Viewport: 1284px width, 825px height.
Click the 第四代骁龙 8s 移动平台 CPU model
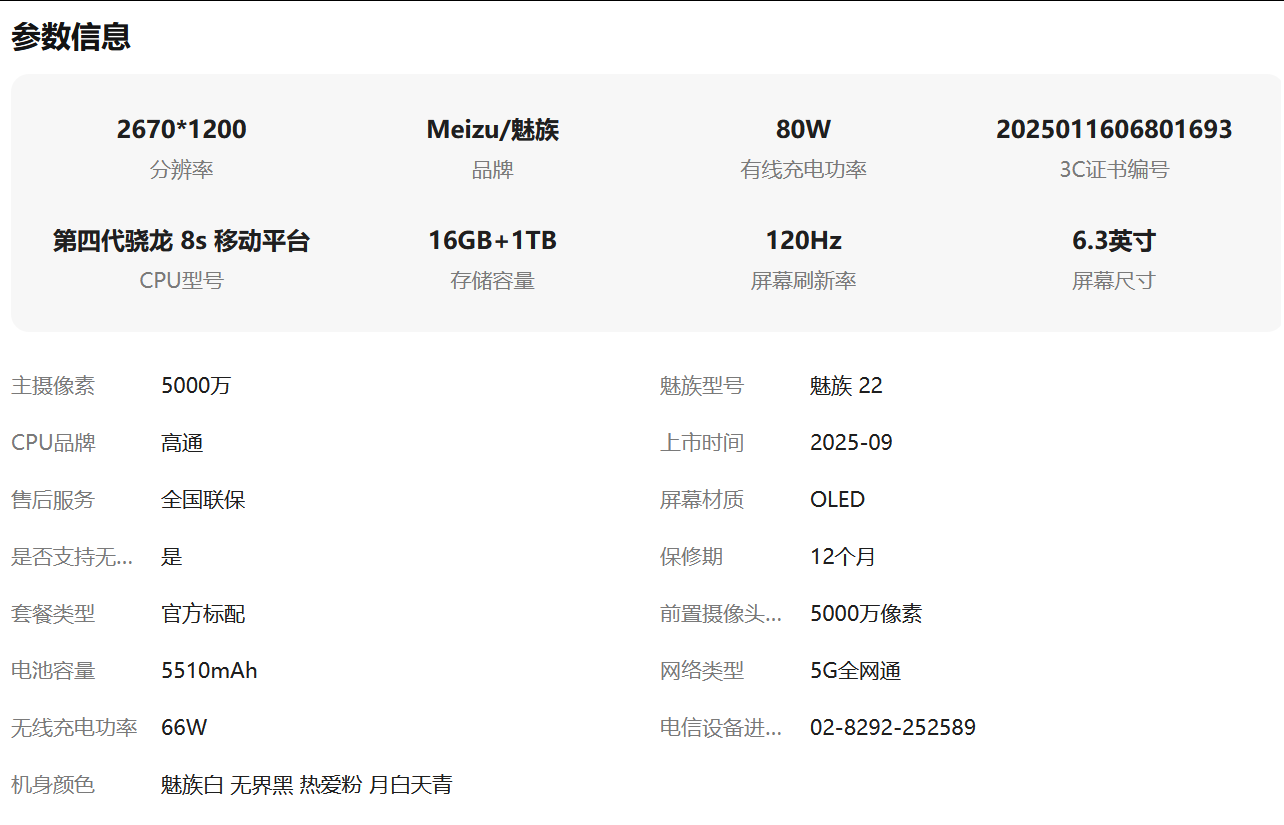pyautogui.click(x=181, y=241)
